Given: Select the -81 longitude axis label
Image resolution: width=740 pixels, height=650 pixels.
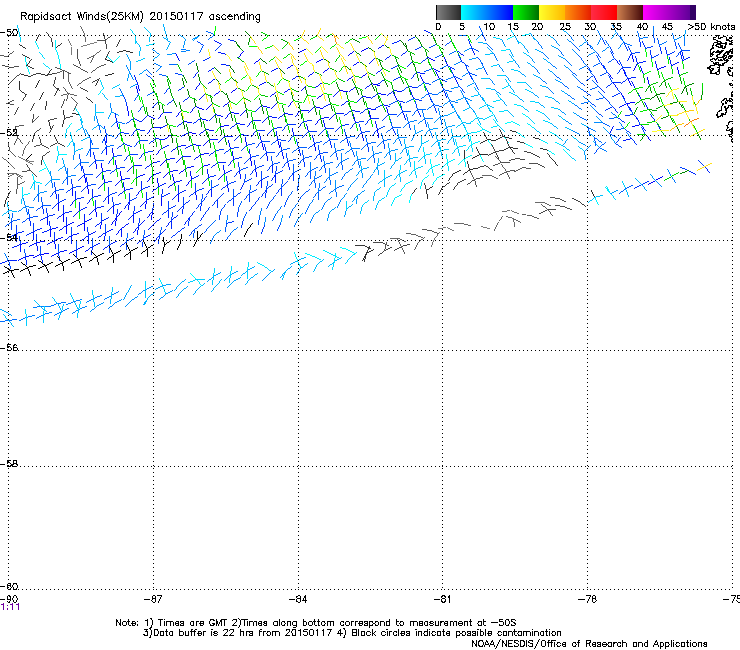Looking at the screenshot, I should (442, 599).
